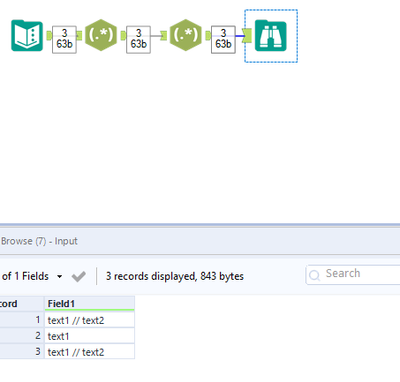Click the 'Browse (7) - Input' title
The image size is (400, 382).
click(39, 241)
